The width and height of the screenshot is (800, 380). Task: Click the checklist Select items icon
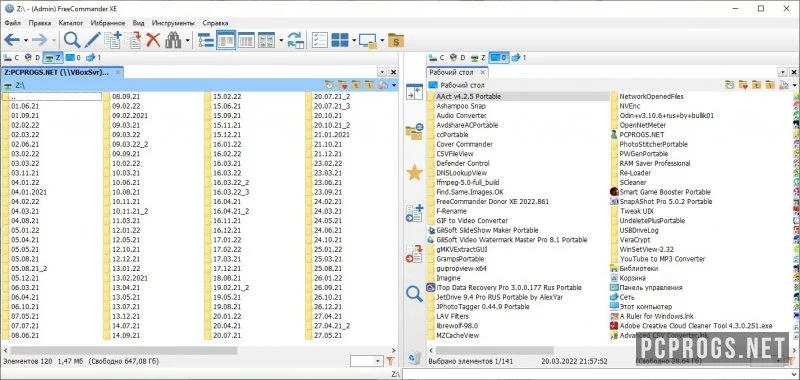[320, 40]
